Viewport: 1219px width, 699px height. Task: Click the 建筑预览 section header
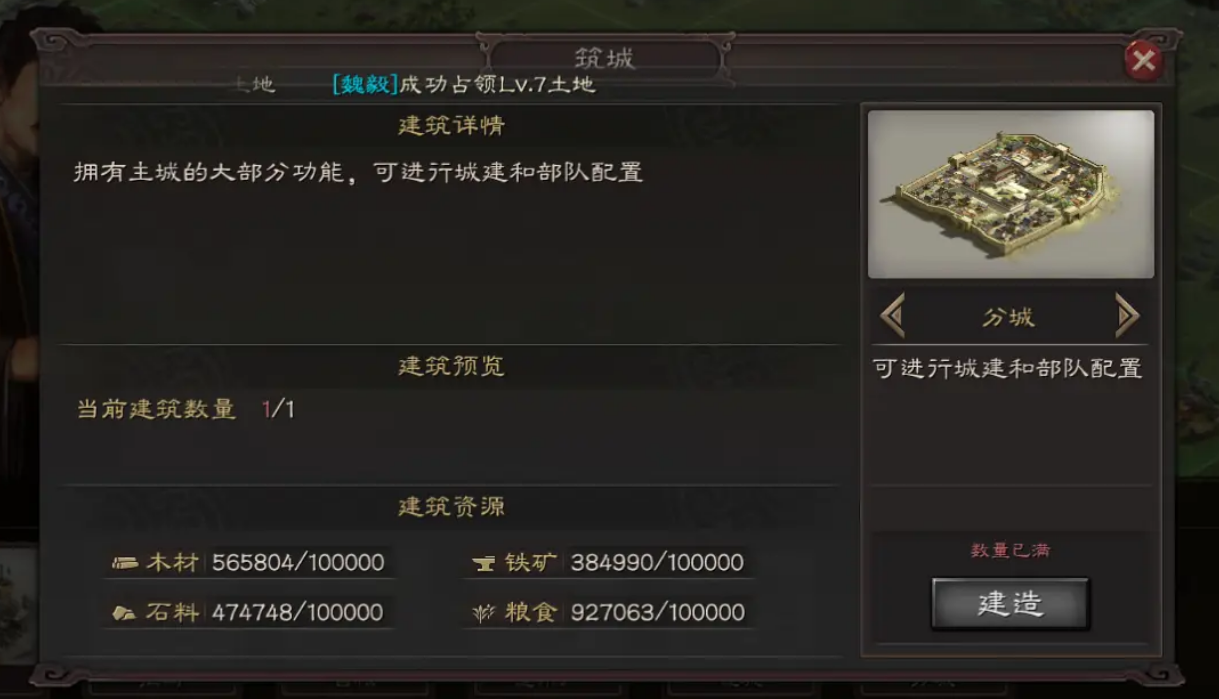pyautogui.click(x=451, y=366)
